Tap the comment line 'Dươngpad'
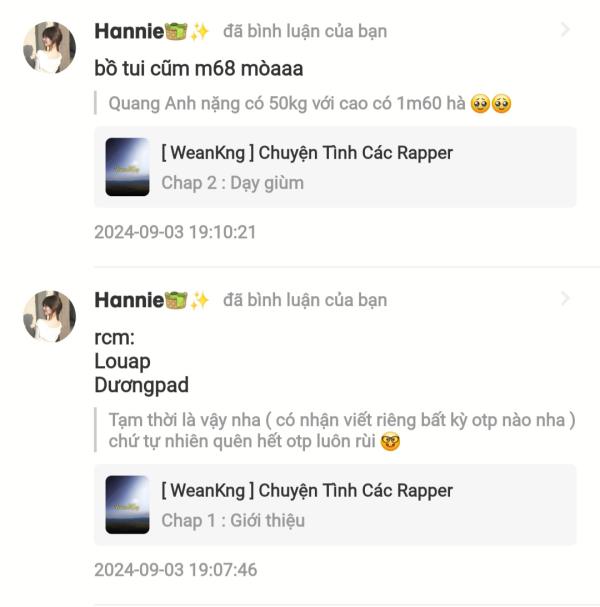The width and height of the screenshot is (600, 607). coord(141,385)
